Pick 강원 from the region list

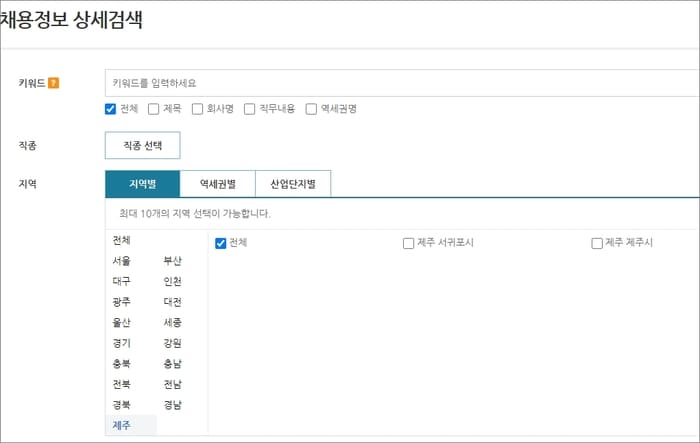click(172, 343)
